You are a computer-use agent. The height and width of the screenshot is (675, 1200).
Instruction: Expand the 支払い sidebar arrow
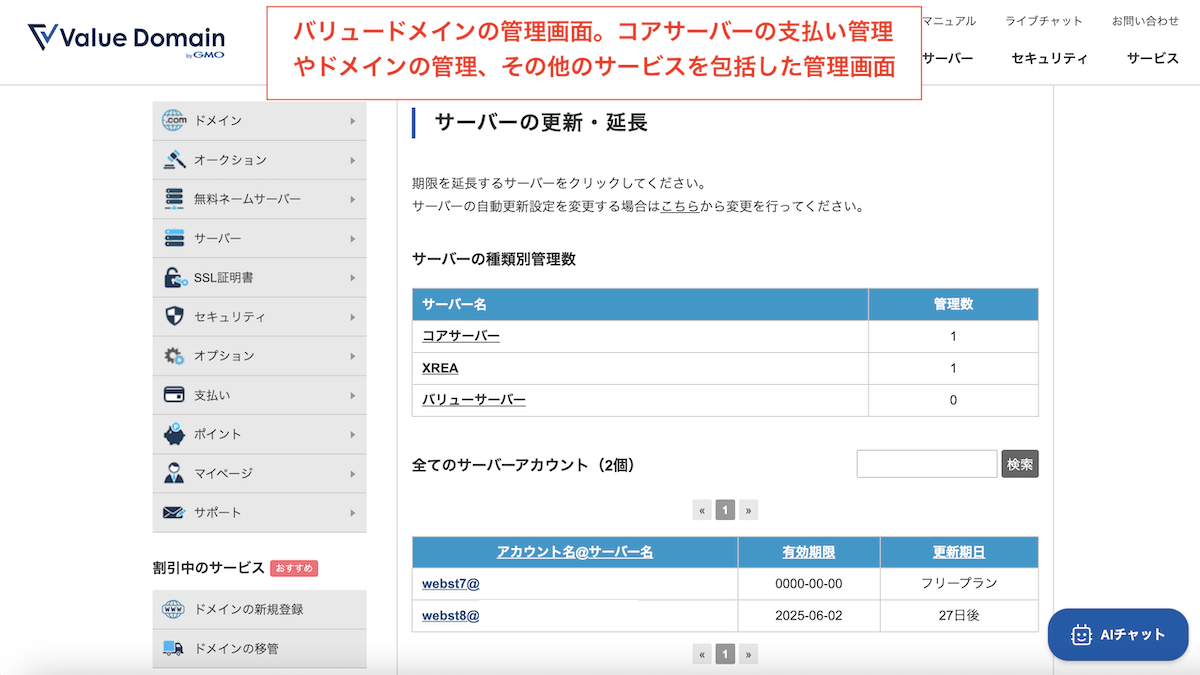pos(353,396)
